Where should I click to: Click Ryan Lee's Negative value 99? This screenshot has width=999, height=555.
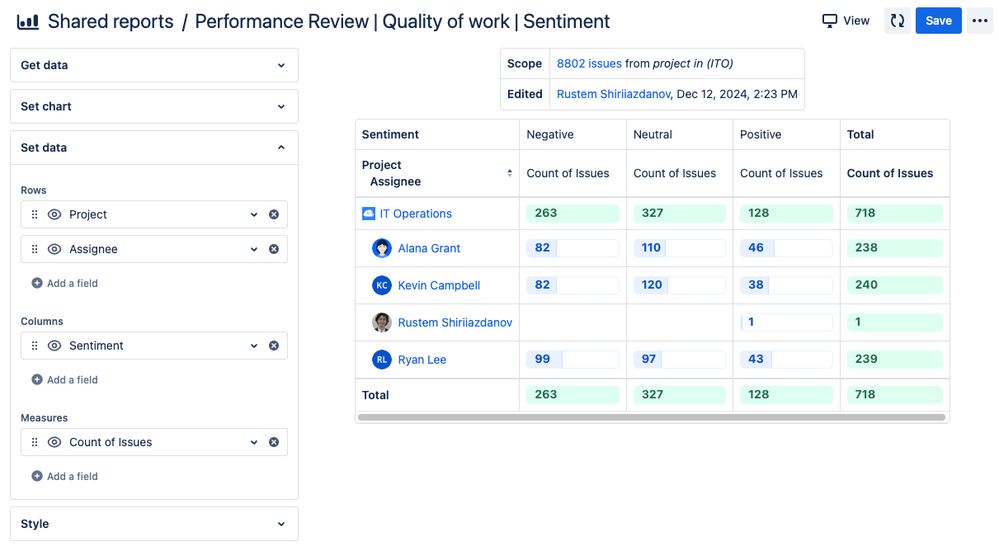point(572,359)
